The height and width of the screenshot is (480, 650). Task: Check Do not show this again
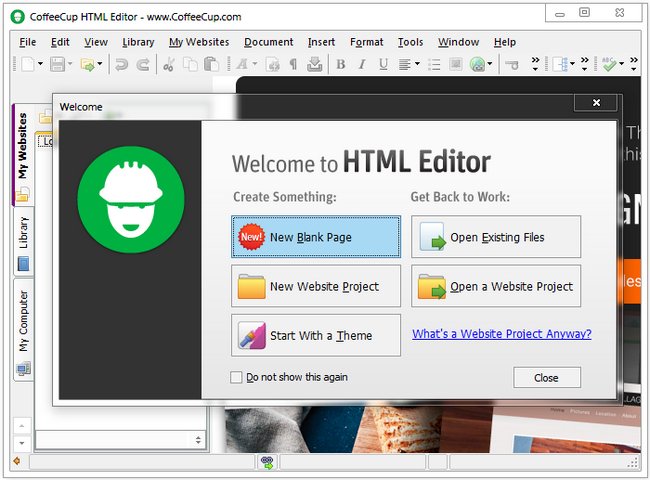click(236, 377)
